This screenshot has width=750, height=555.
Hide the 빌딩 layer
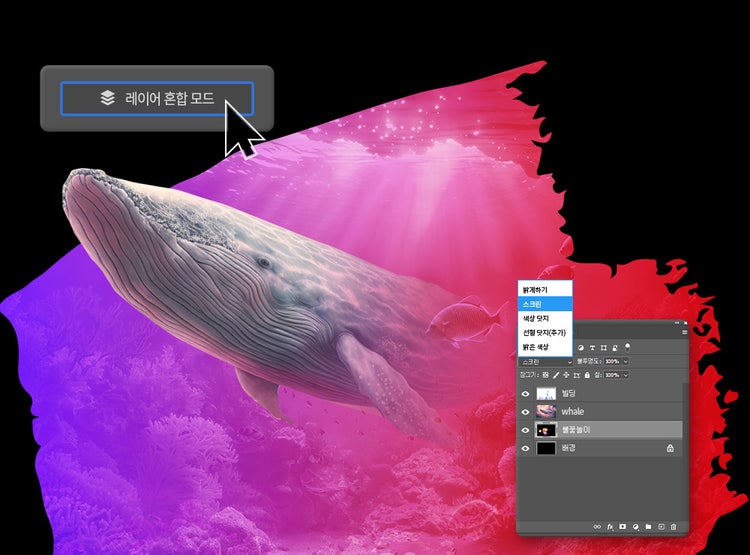click(x=526, y=394)
